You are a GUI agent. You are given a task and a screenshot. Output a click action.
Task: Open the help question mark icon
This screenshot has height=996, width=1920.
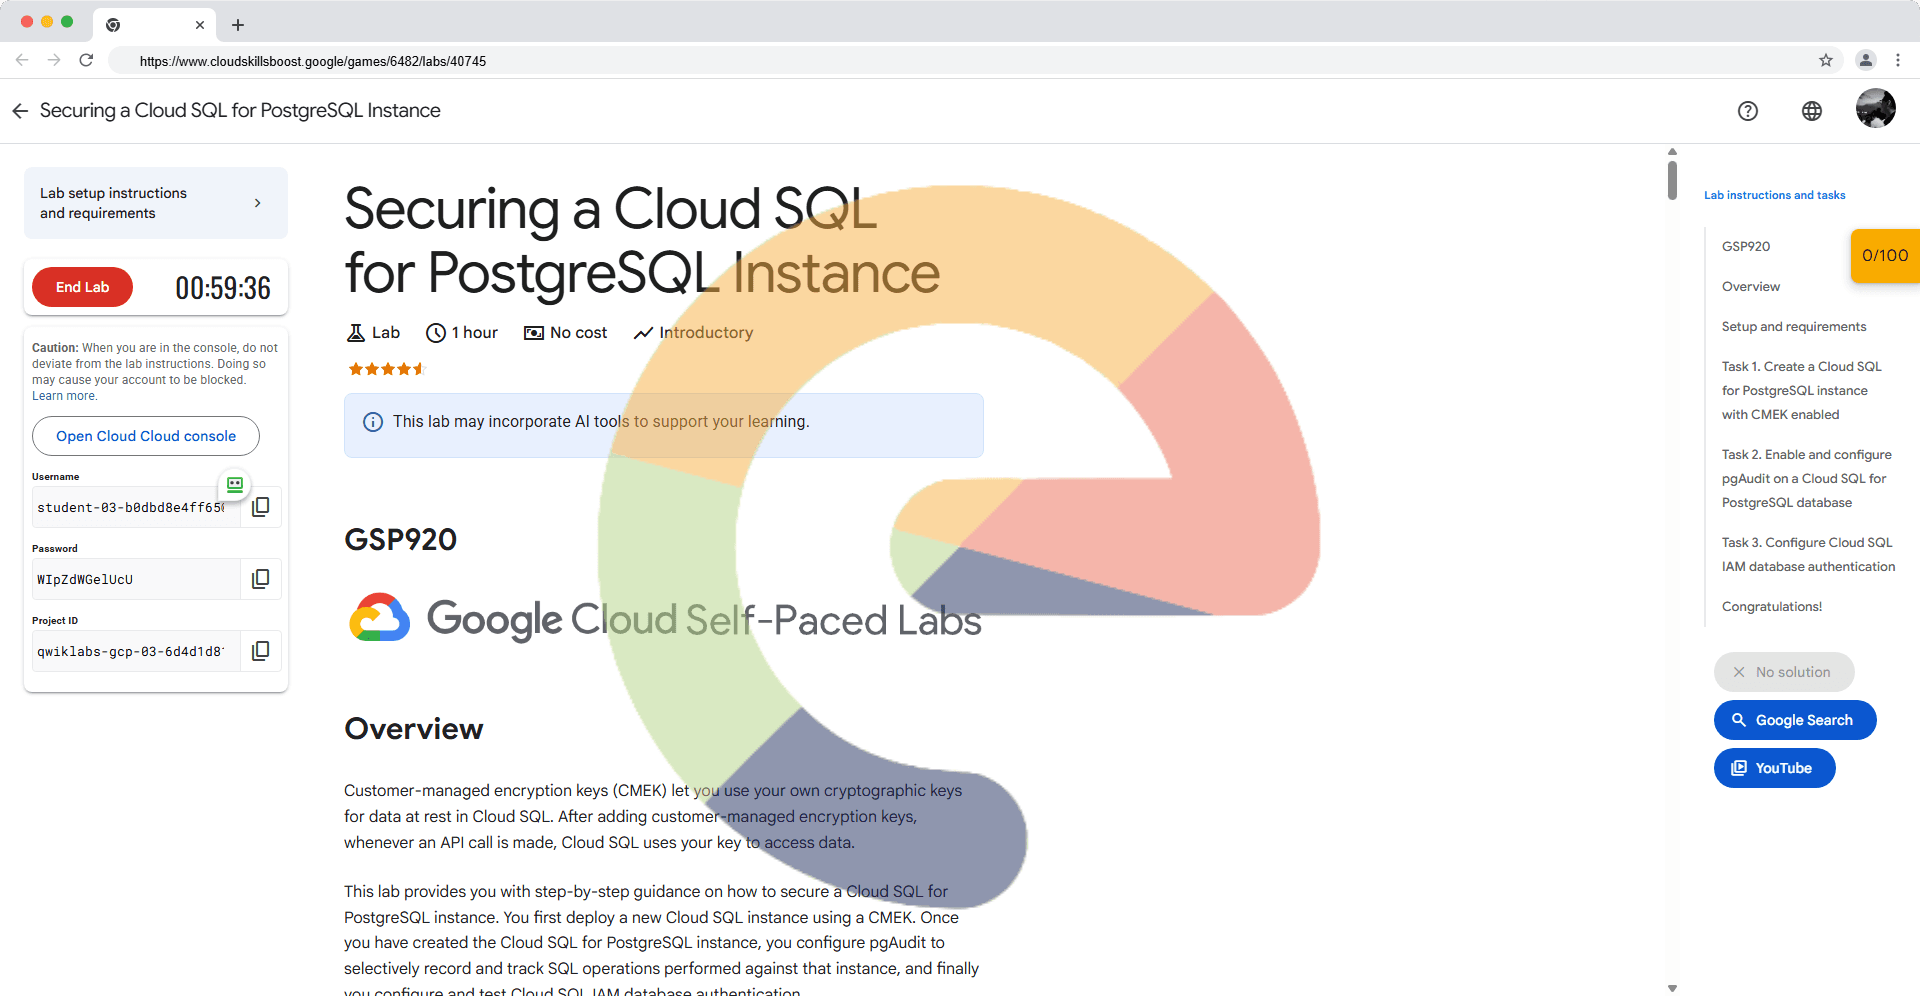pos(1747,111)
